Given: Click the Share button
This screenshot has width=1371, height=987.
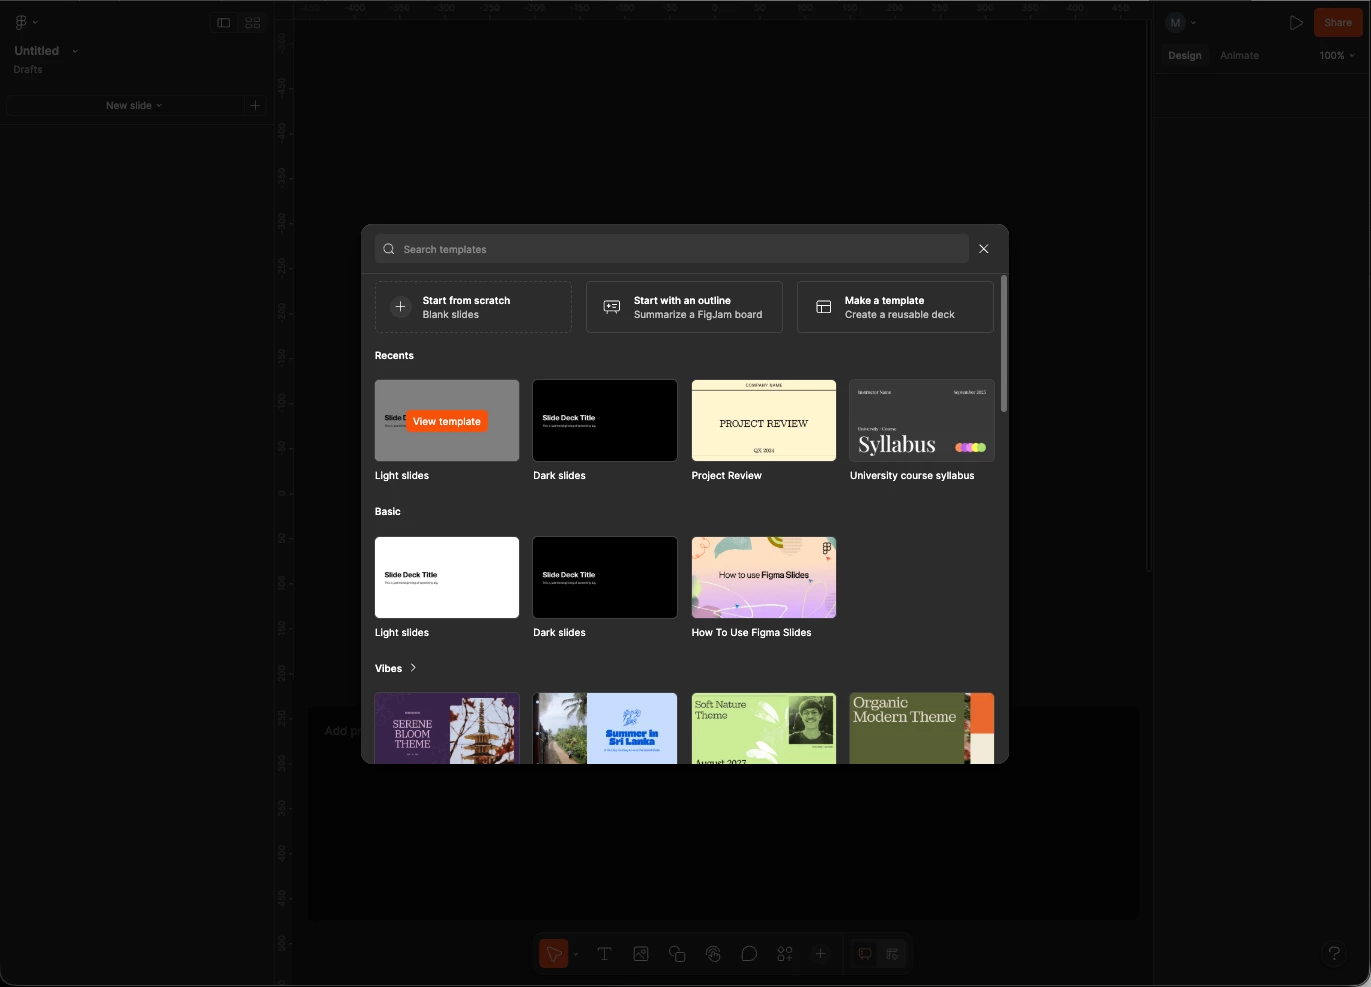Looking at the screenshot, I should pyautogui.click(x=1338, y=22).
